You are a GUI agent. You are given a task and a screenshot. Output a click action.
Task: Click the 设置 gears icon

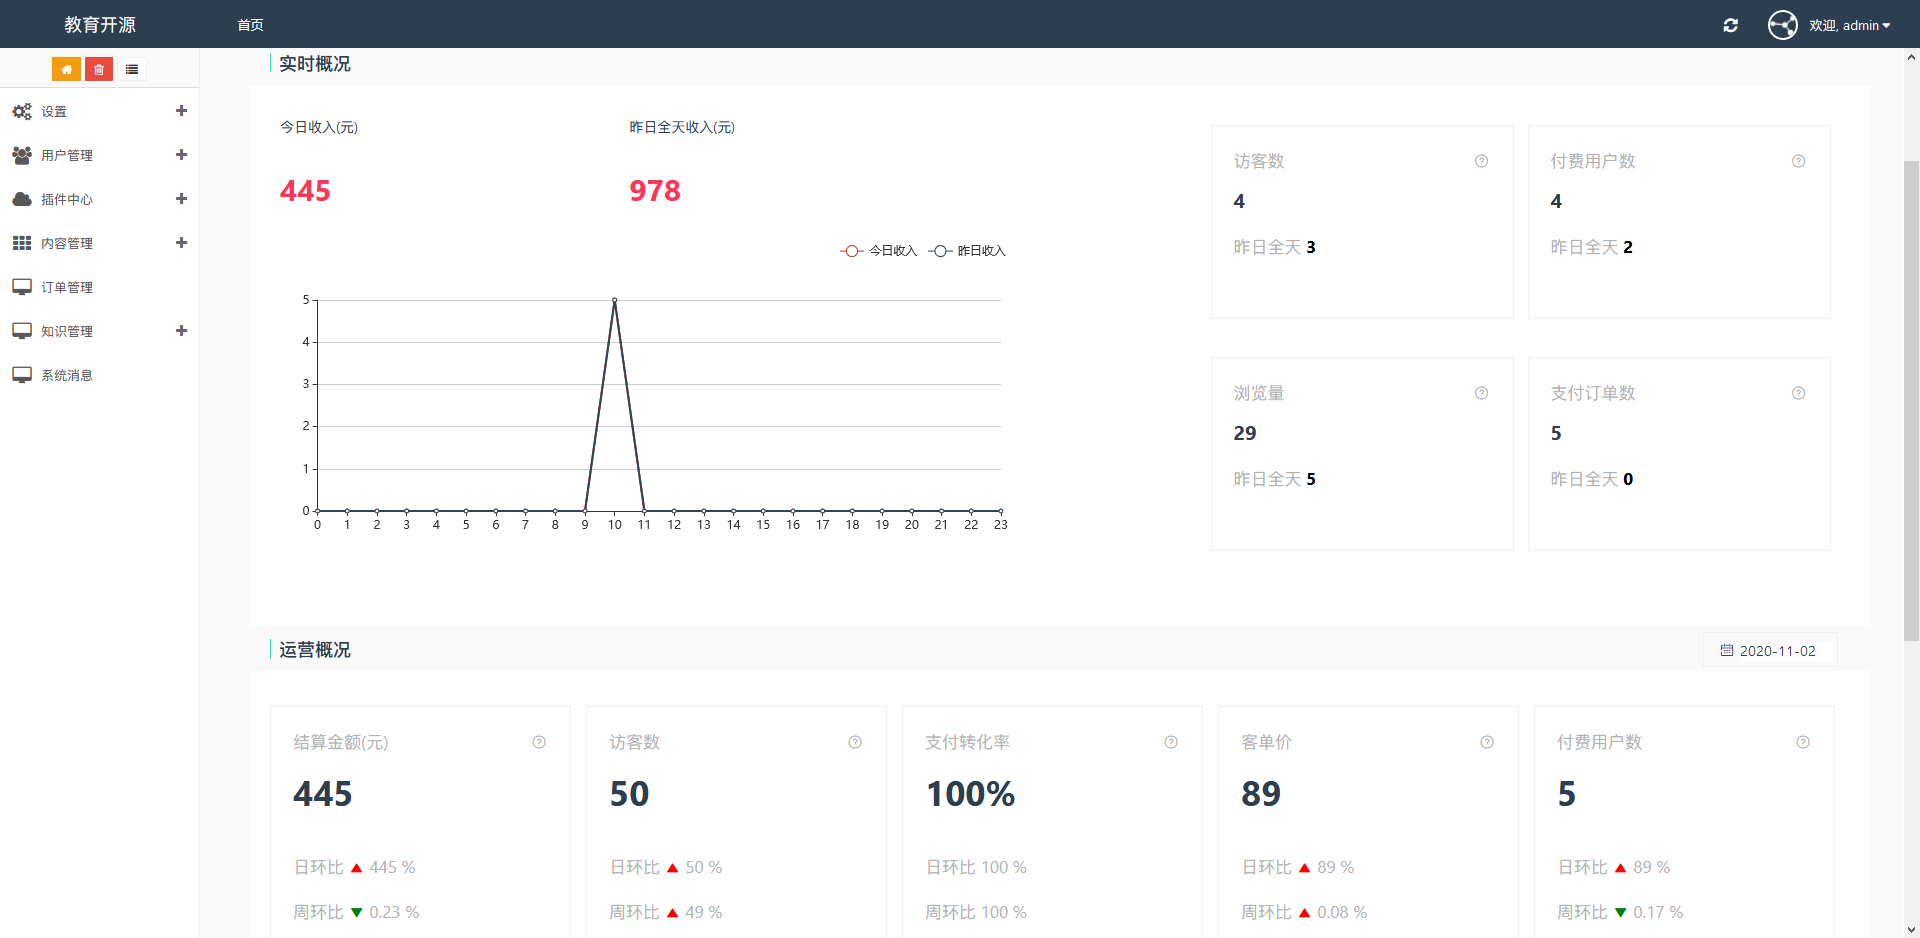click(x=22, y=111)
